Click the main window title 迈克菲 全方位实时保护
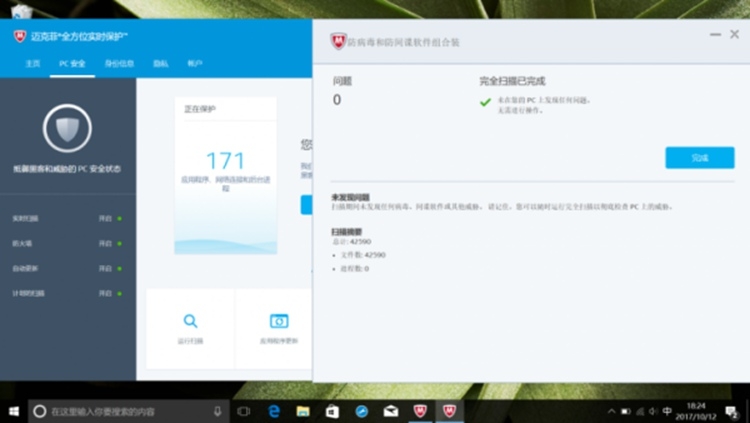The height and width of the screenshot is (423, 750). (79, 36)
